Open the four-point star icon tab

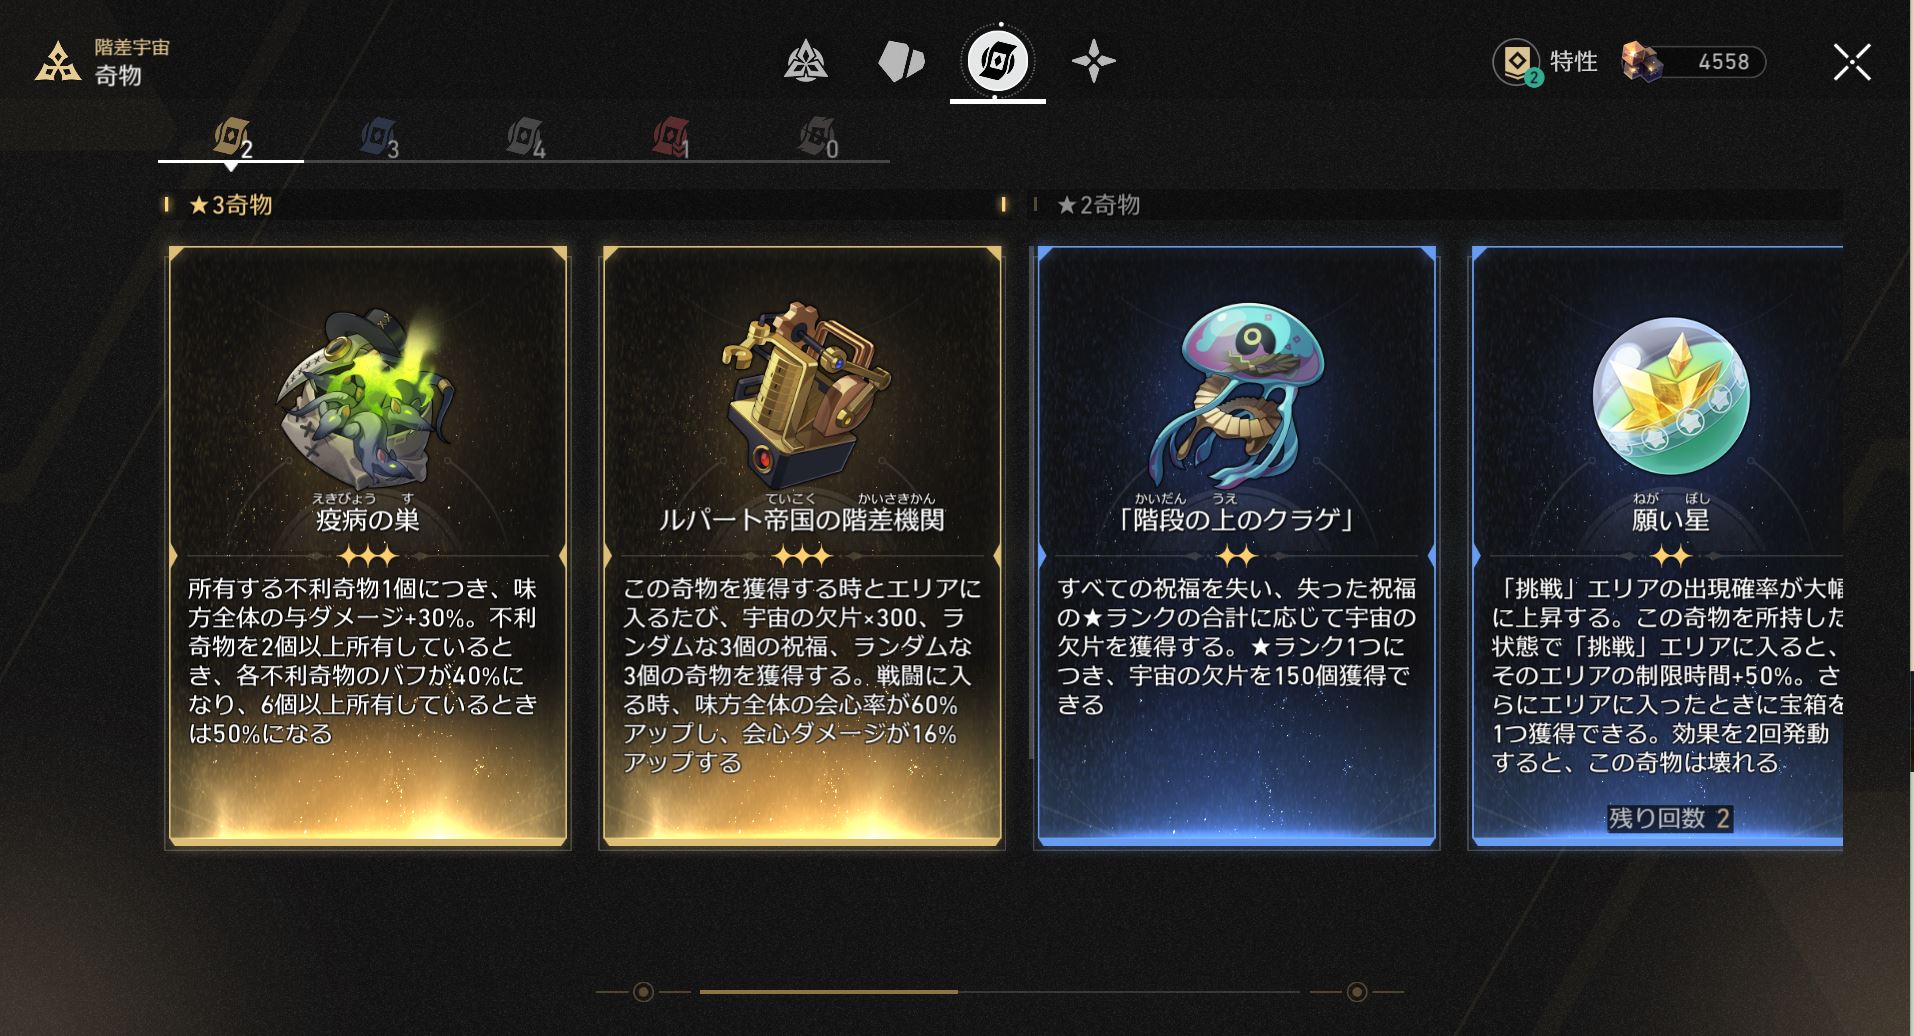point(1093,61)
